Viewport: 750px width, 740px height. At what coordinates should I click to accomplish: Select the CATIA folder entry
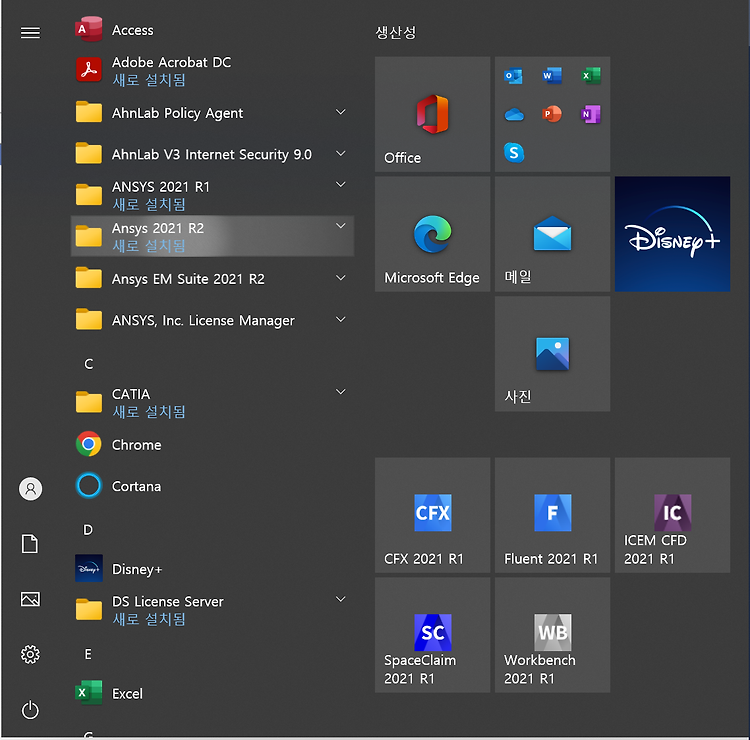[x=212, y=402]
